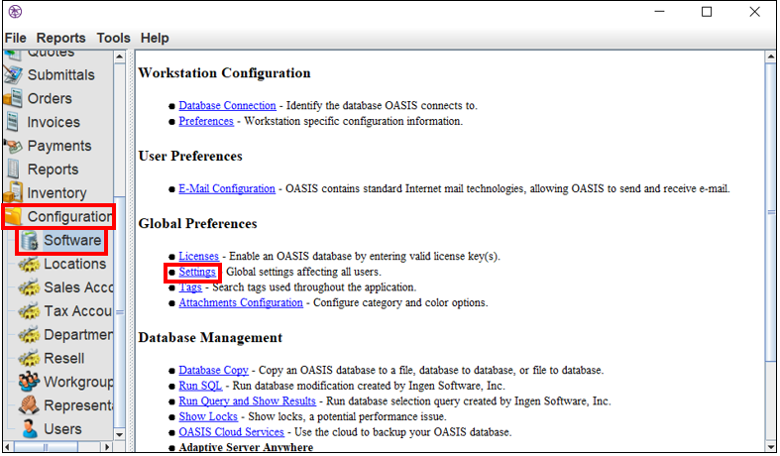The width and height of the screenshot is (780, 456).
Task: Click the Departments gear icon
Action: 29,334
